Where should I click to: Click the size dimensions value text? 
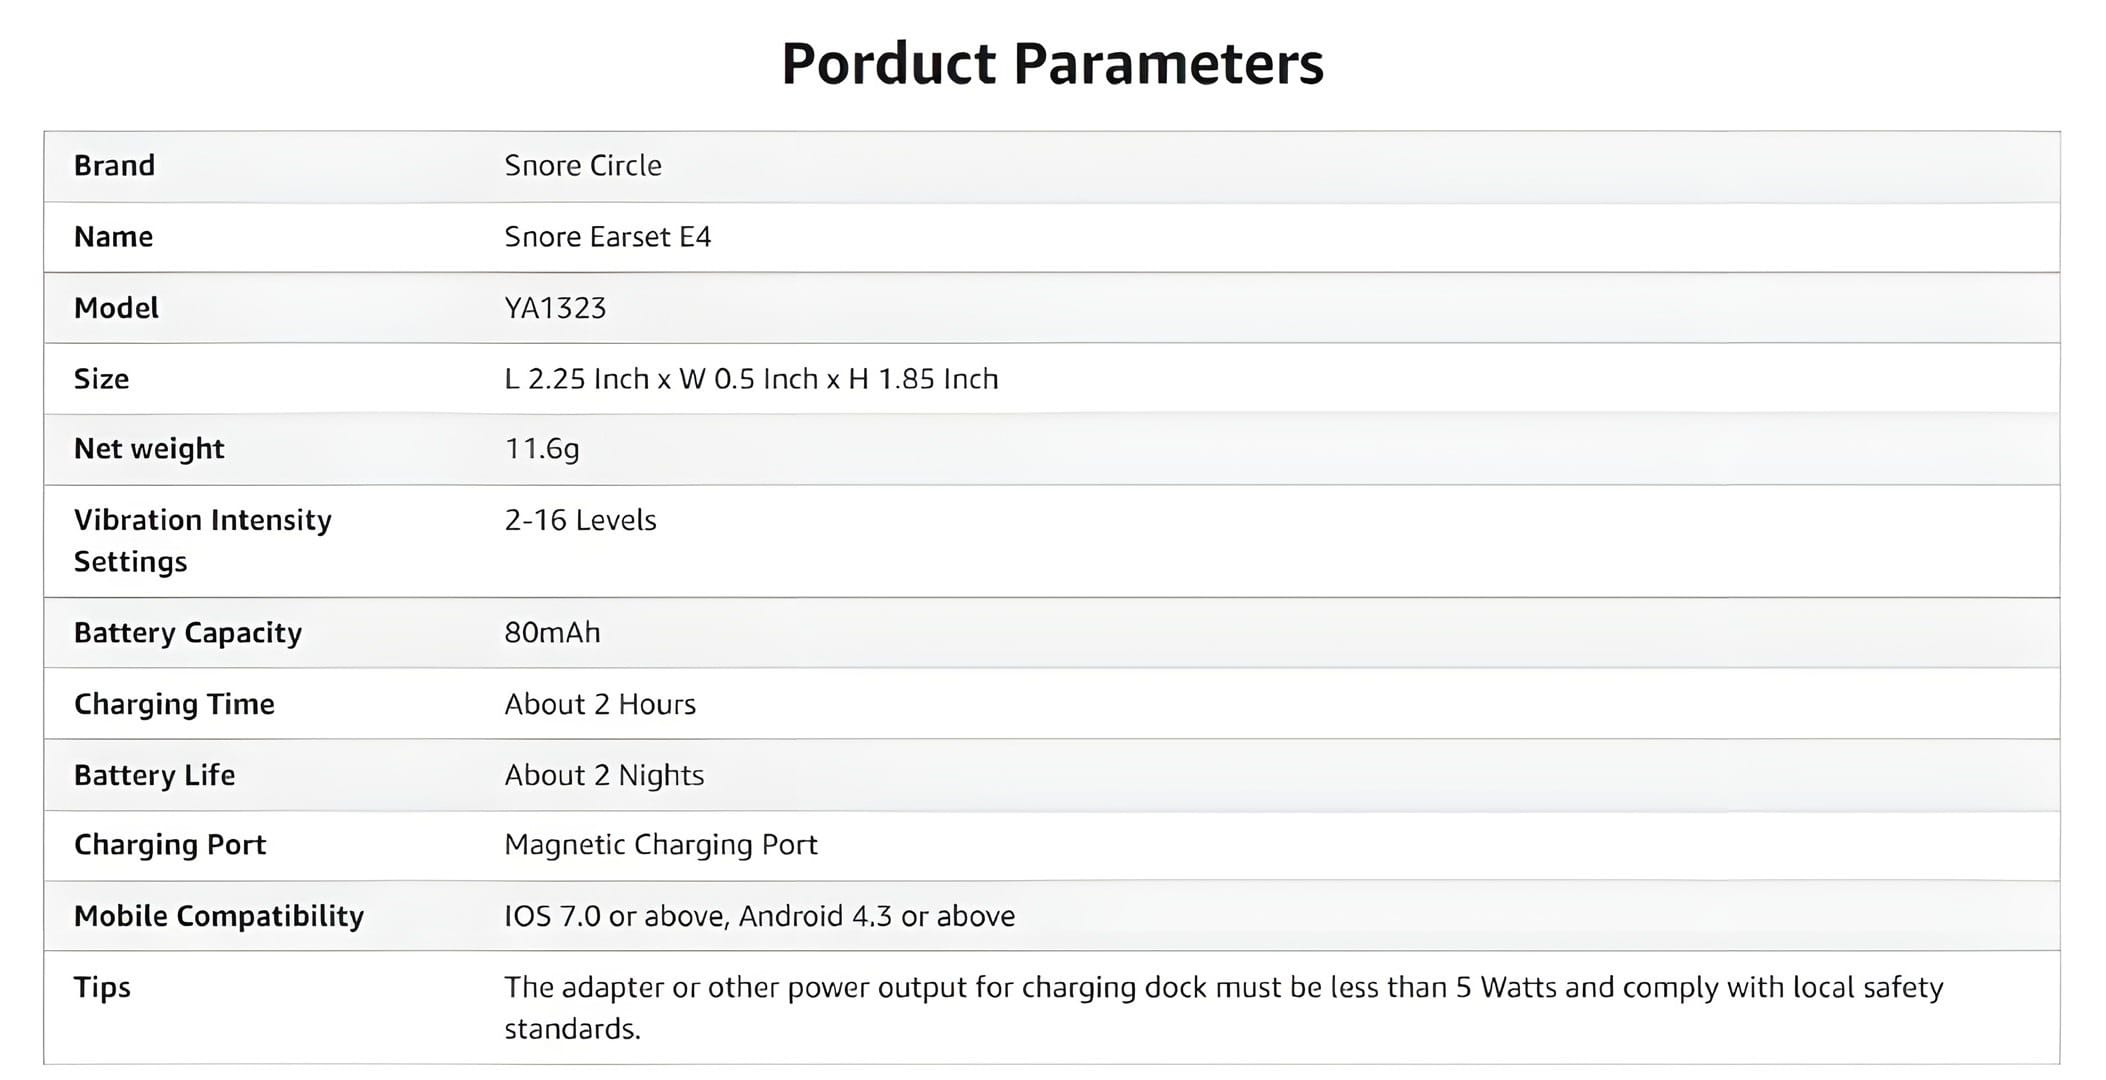[750, 379]
